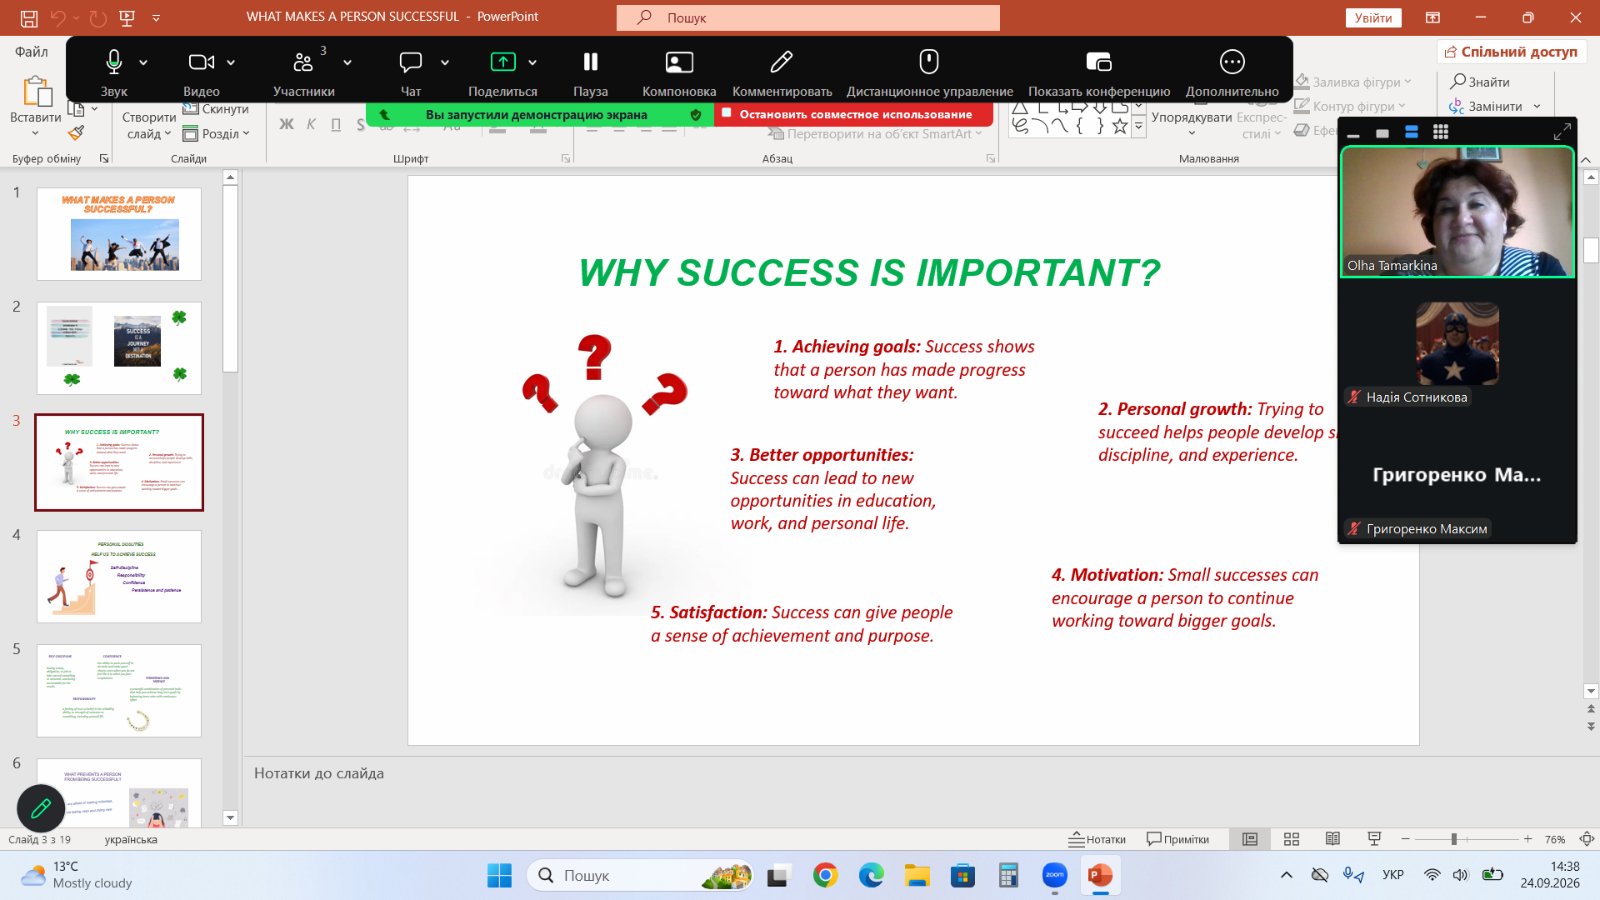This screenshot has width=1600, height=900.
Task: Click the Участники participants icon
Action: [303, 62]
